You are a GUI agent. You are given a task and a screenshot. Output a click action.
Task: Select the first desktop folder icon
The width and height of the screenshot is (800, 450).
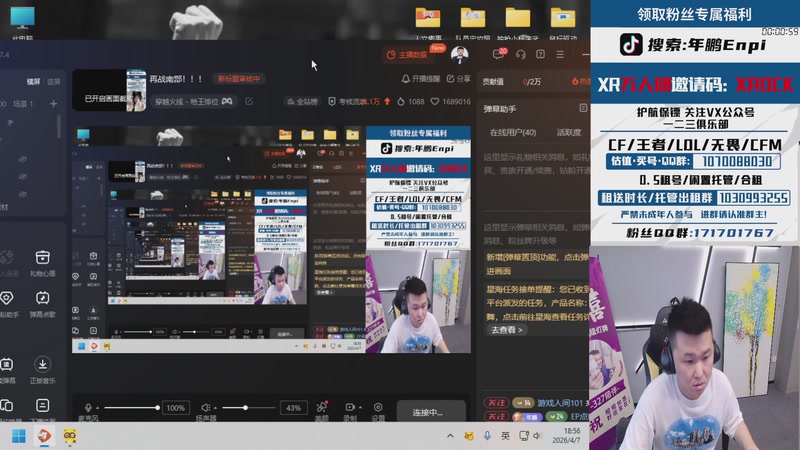pos(428,22)
